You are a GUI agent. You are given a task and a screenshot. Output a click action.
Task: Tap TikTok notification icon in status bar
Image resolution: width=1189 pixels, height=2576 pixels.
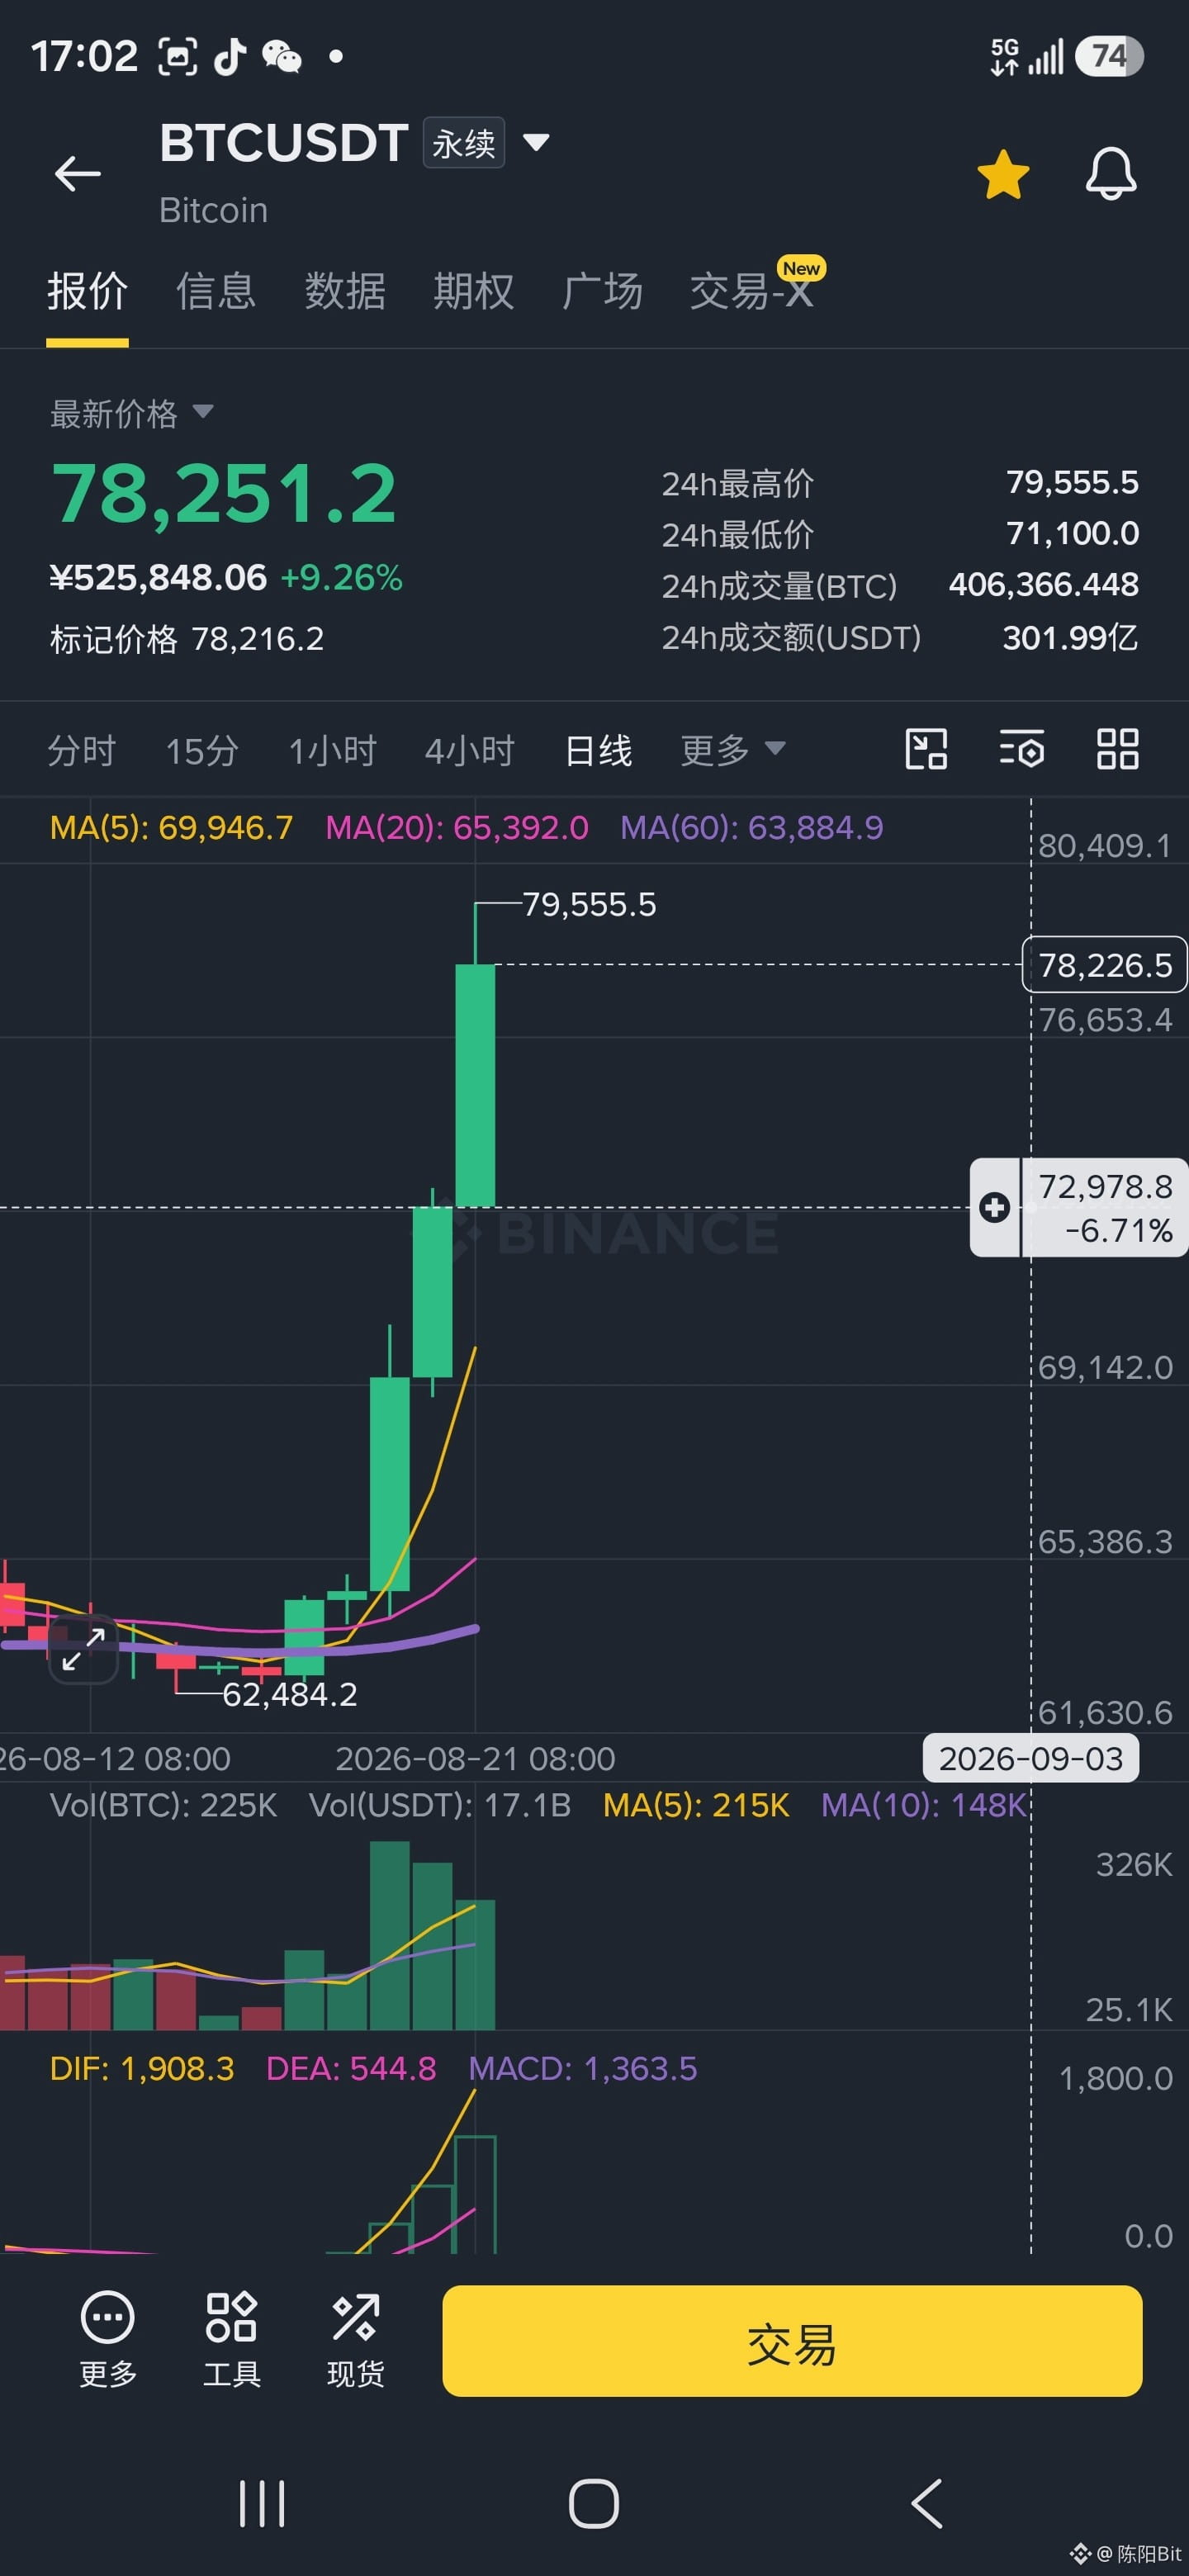(x=230, y=57)
